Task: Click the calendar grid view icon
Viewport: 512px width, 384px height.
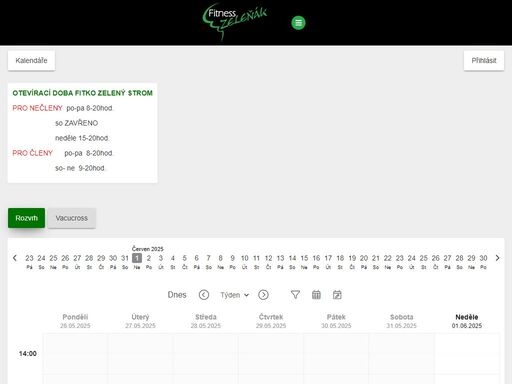Action: click(x=316, y=295)
